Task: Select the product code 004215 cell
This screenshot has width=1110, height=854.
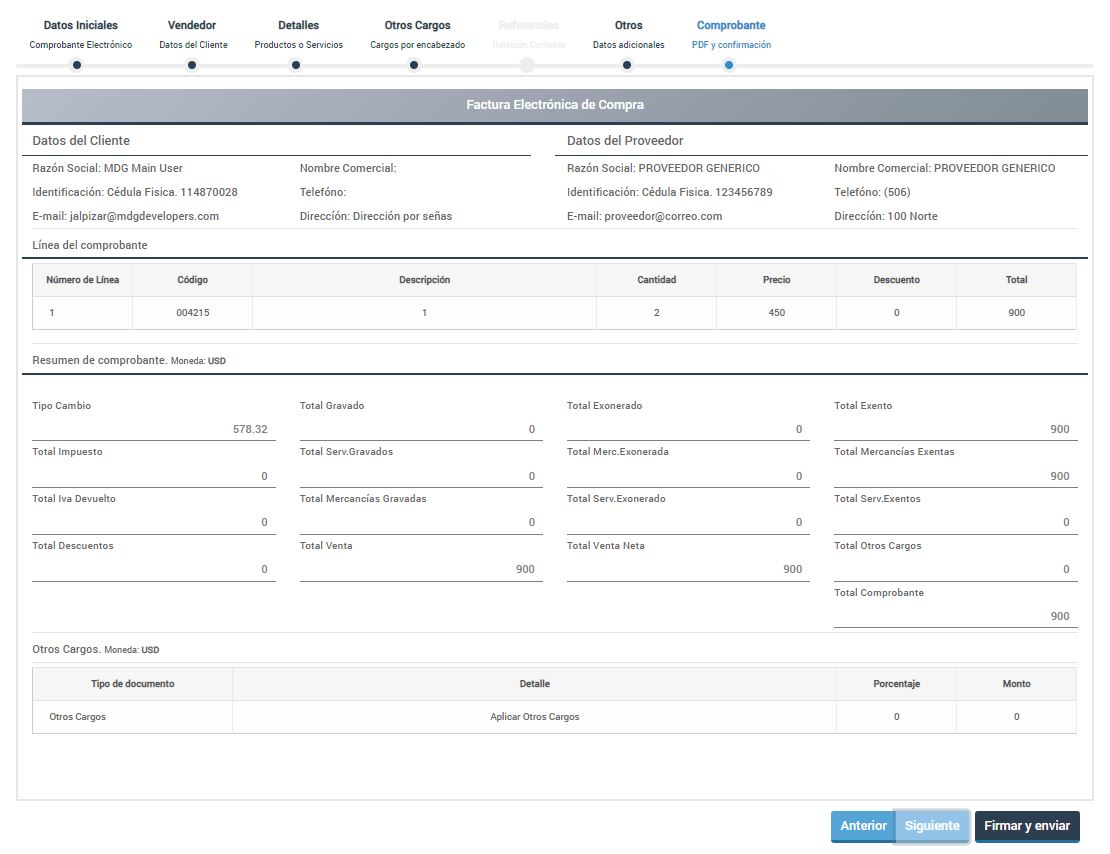Action: tap(192, 313)
